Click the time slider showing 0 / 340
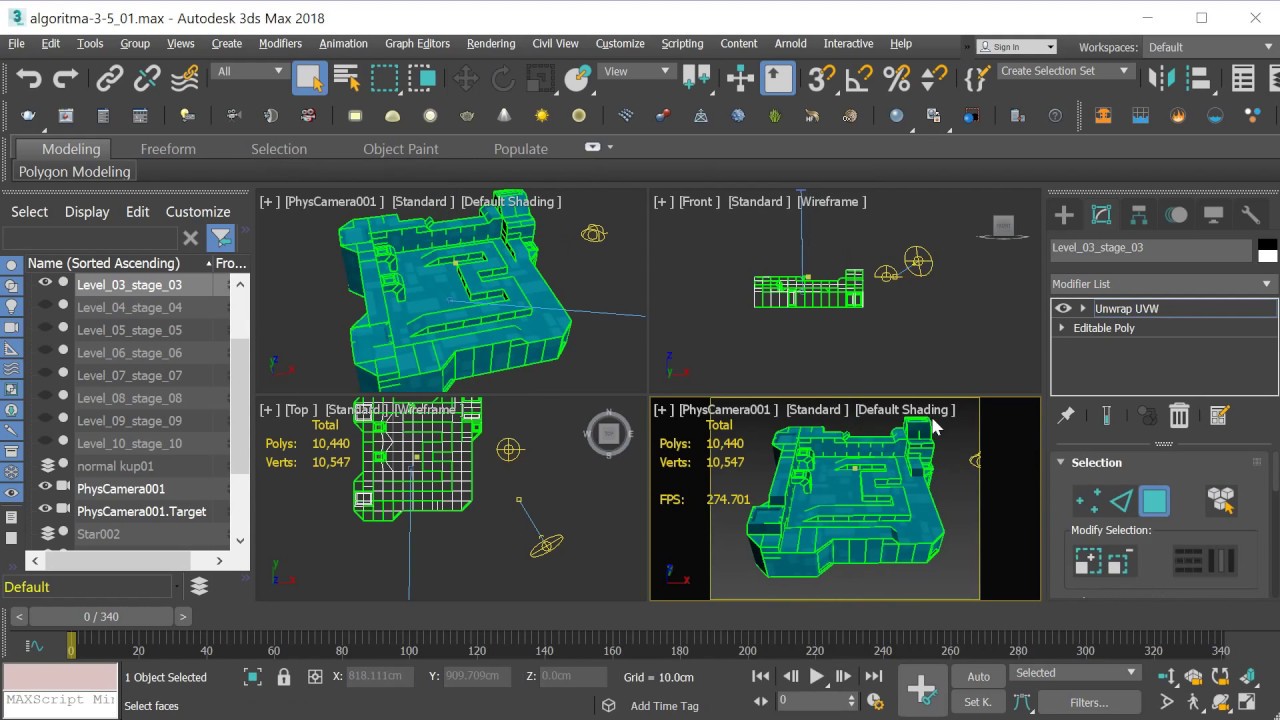 (100, 617)
